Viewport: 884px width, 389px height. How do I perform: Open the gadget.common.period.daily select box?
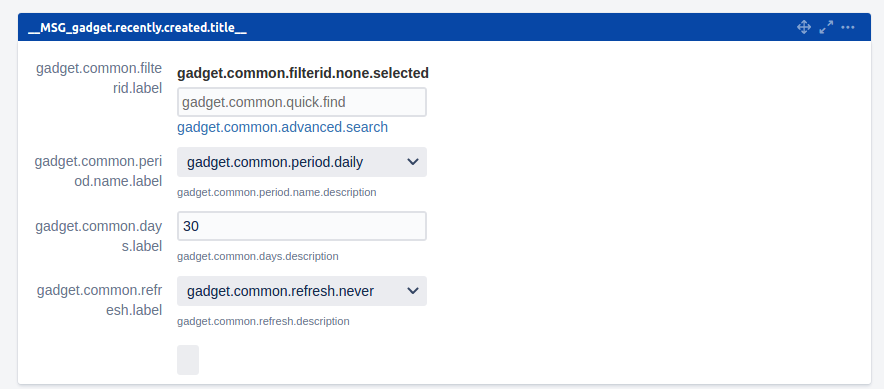click(x=302, y=162)
